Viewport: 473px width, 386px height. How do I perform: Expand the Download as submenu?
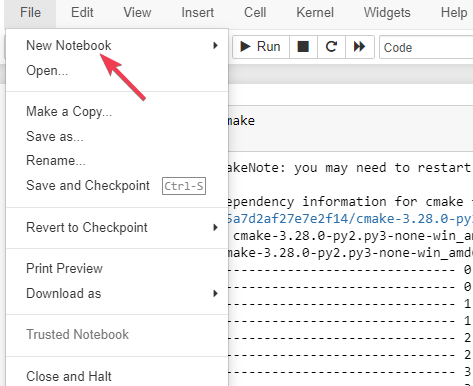pos(117,294)
